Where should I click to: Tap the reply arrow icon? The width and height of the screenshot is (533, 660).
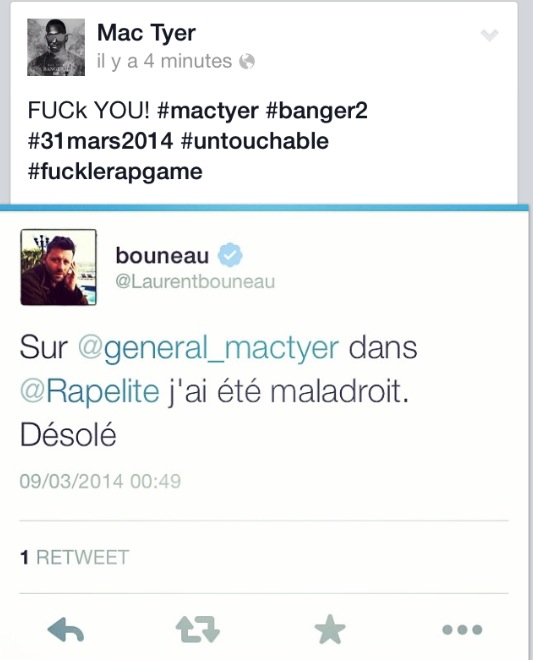pyautogui.click(x=66, y=630)
